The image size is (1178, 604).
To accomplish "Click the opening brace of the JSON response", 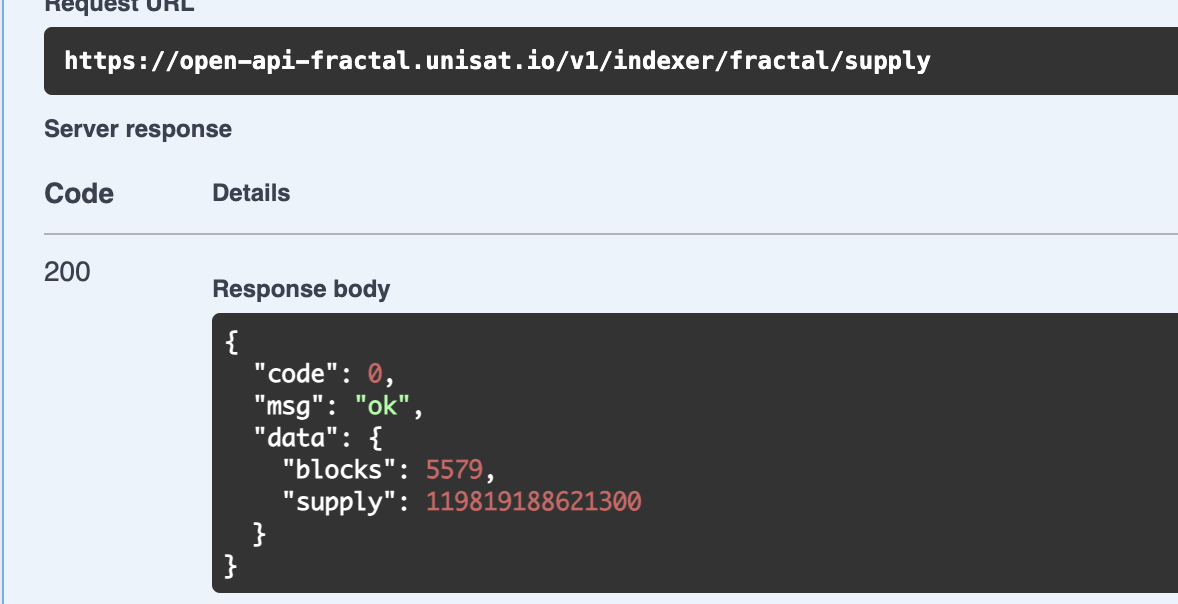I will (x=232, y=342).
